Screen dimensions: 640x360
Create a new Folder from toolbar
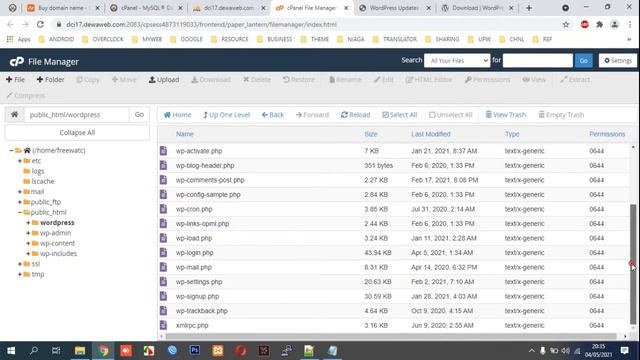tap(51, 80)
